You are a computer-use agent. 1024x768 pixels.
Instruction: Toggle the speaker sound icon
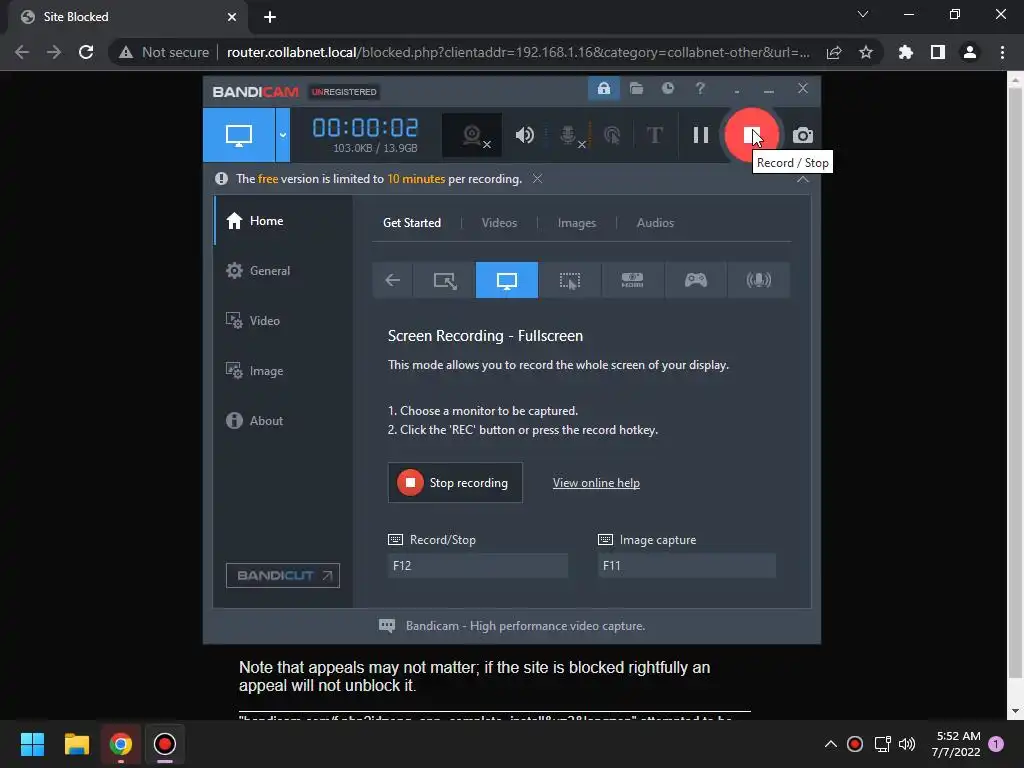(x=524, y=135)
